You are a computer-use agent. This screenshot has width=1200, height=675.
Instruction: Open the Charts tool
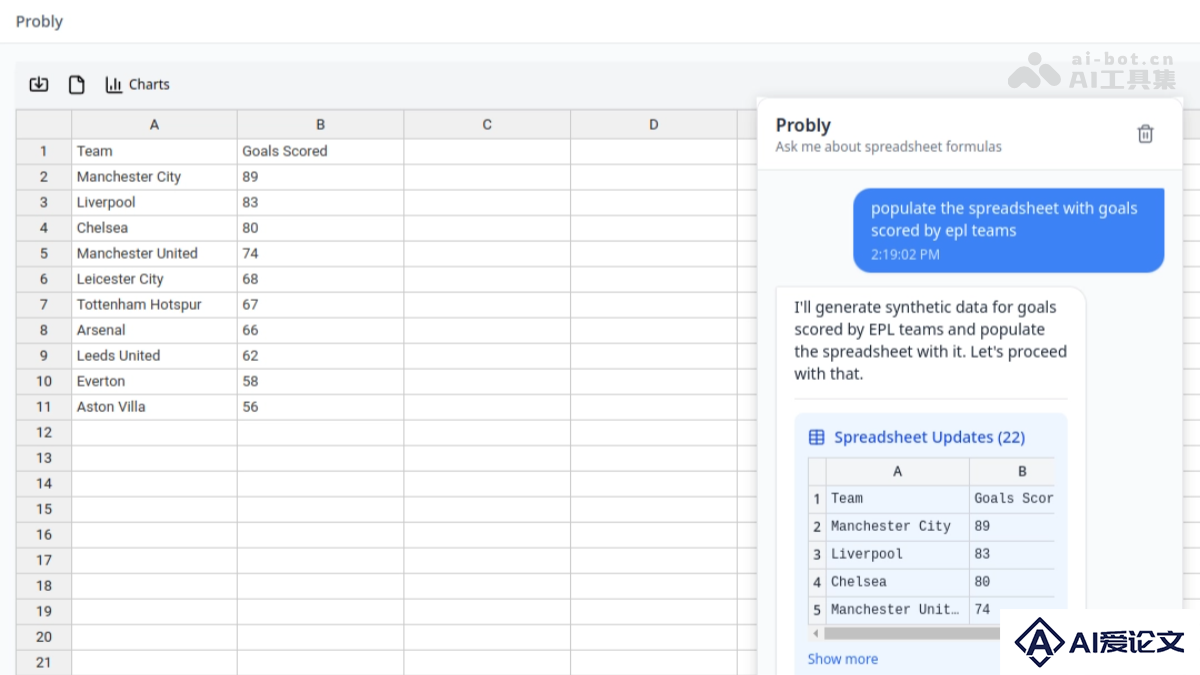(138, 84)
